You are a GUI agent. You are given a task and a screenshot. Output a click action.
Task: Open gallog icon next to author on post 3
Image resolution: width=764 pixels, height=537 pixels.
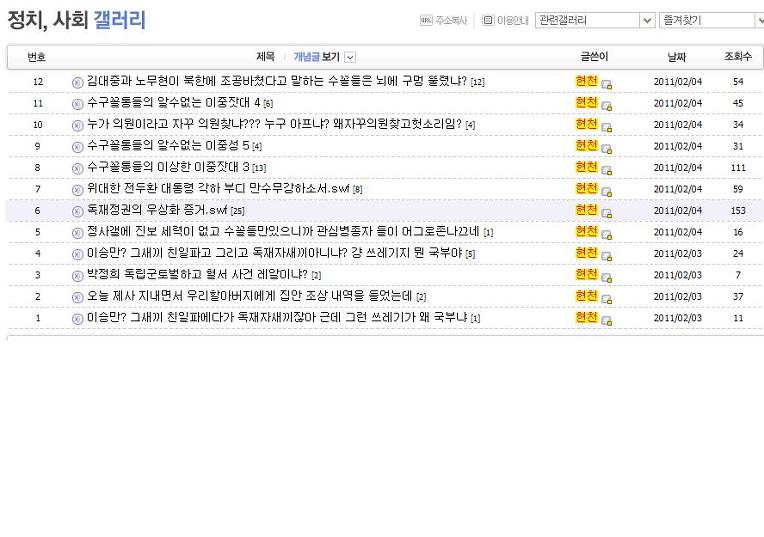tap(607, 277)
